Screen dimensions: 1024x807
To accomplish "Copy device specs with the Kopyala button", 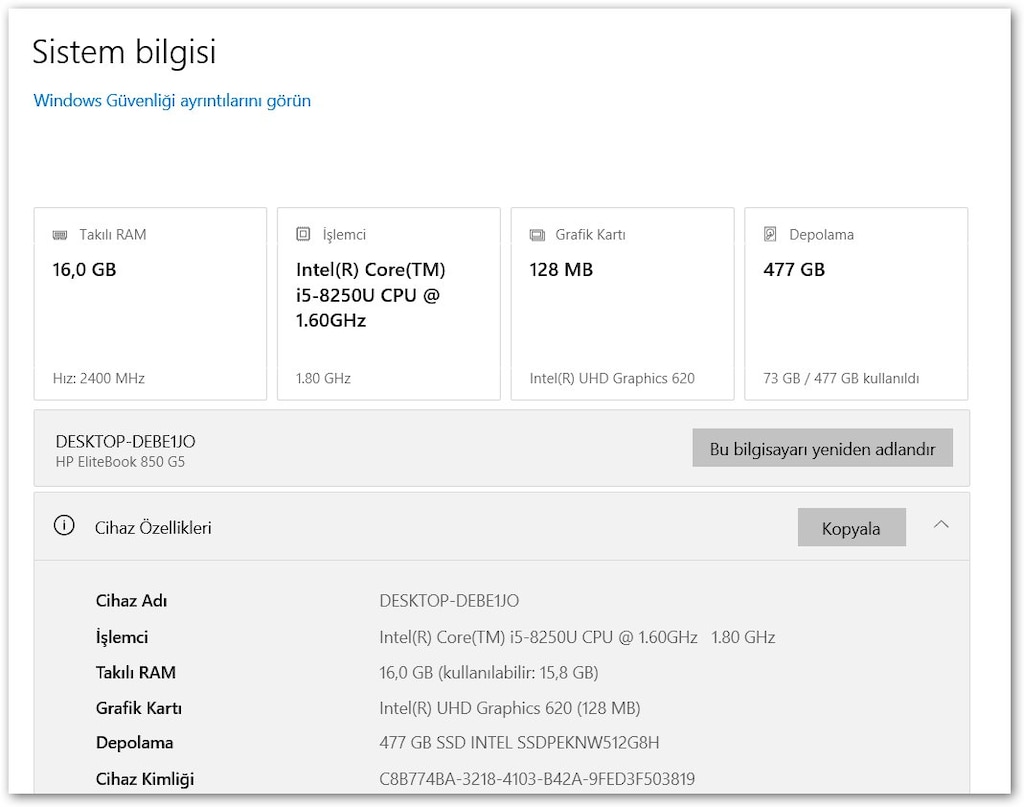I will pos(851,528).
